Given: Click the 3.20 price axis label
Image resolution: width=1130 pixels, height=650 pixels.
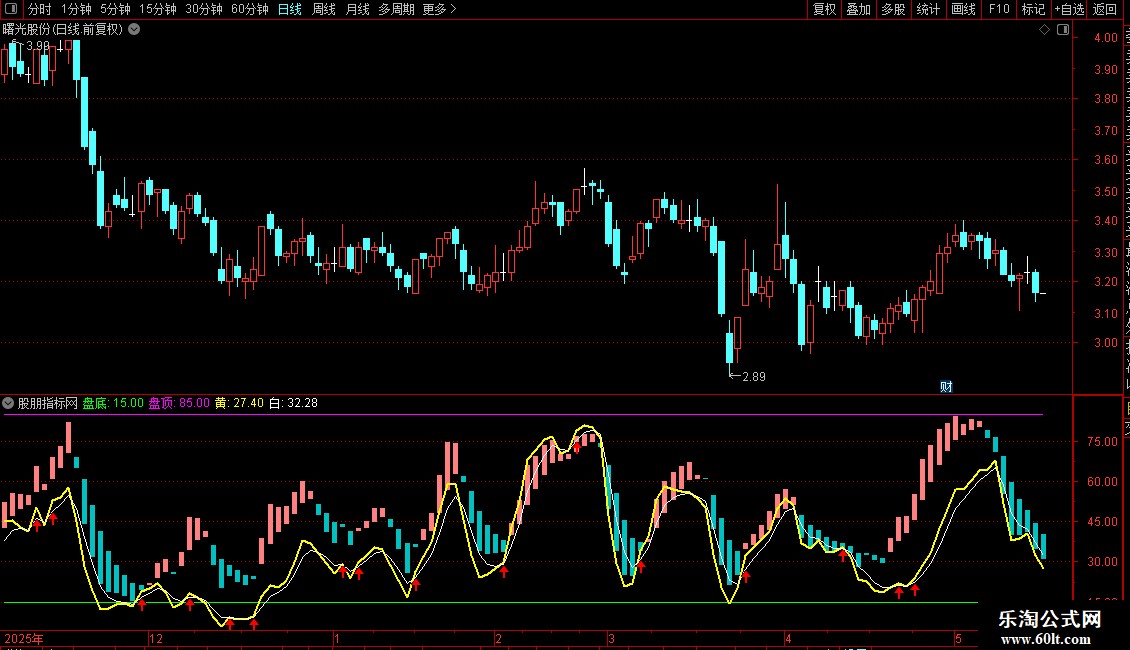Looking at the screenshot, I should (x=1105, y=282).
